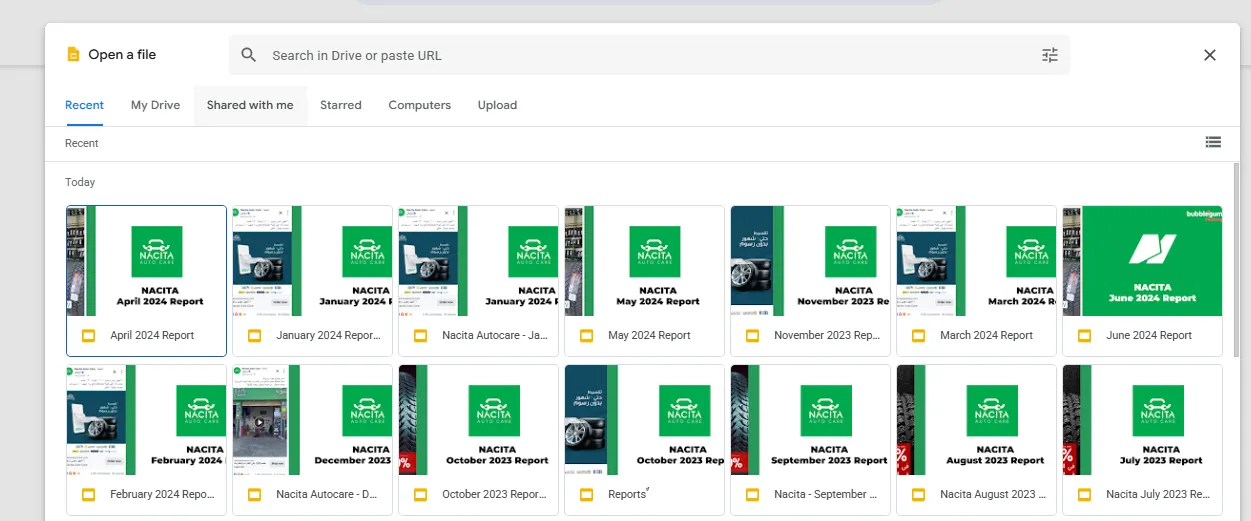This screenshot has width=1251, height=521.
Task: Click the May 2024 Report file name
Action: pos(649,335)
